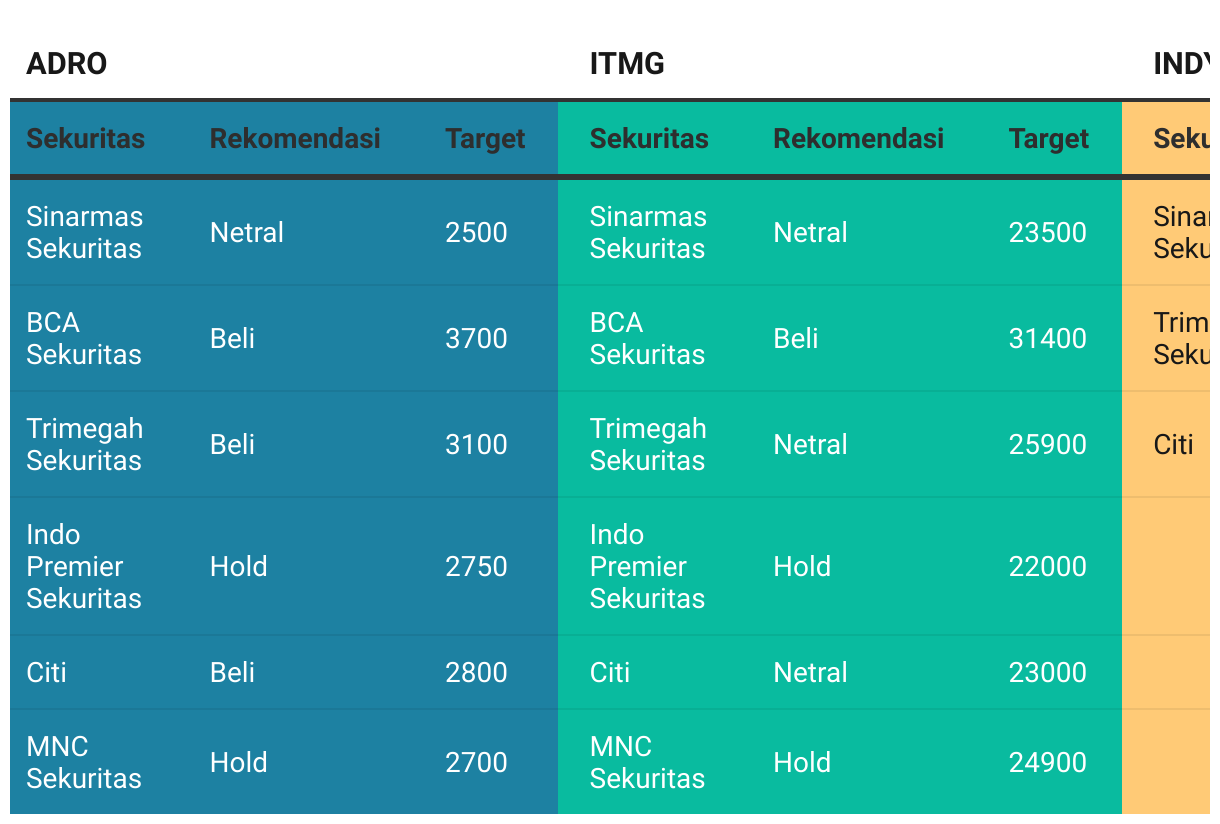
Task: Click the ADRO table heading
Action: [66, 64]
